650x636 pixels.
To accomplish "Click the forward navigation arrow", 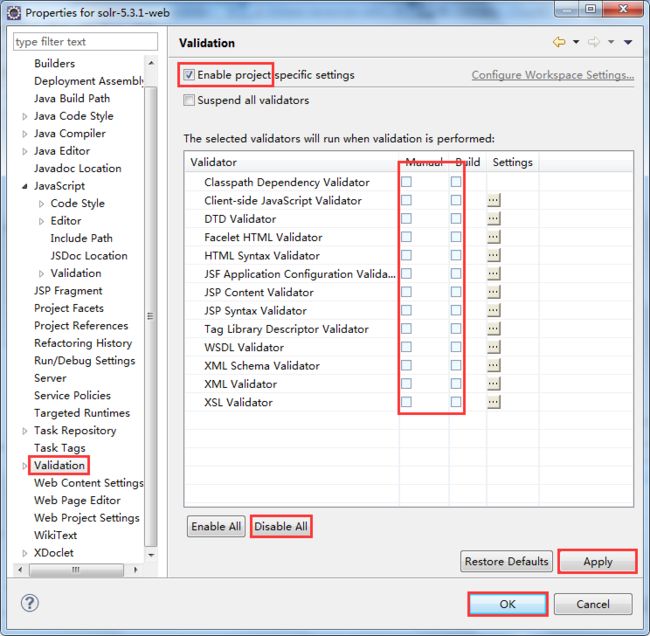I will 594,42.
